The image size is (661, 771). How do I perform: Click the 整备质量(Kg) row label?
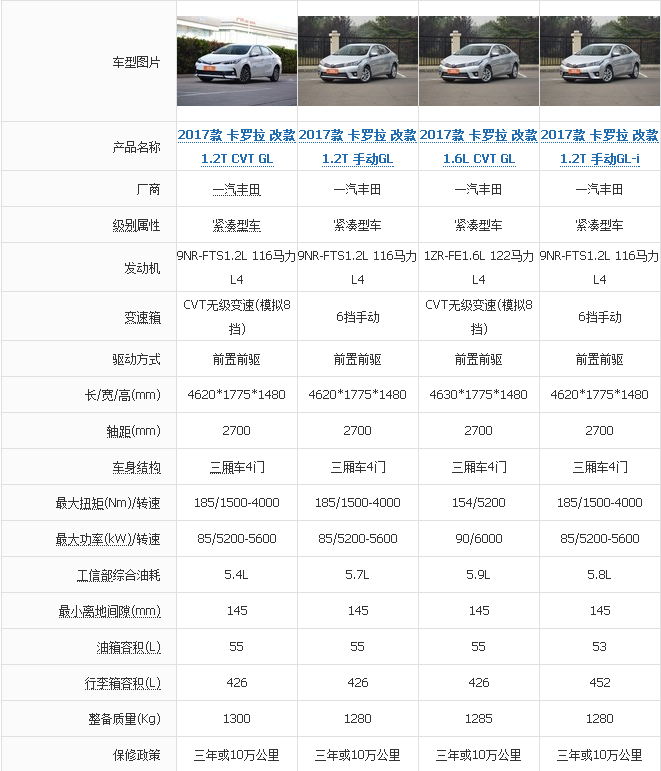[x=124, y=719]
